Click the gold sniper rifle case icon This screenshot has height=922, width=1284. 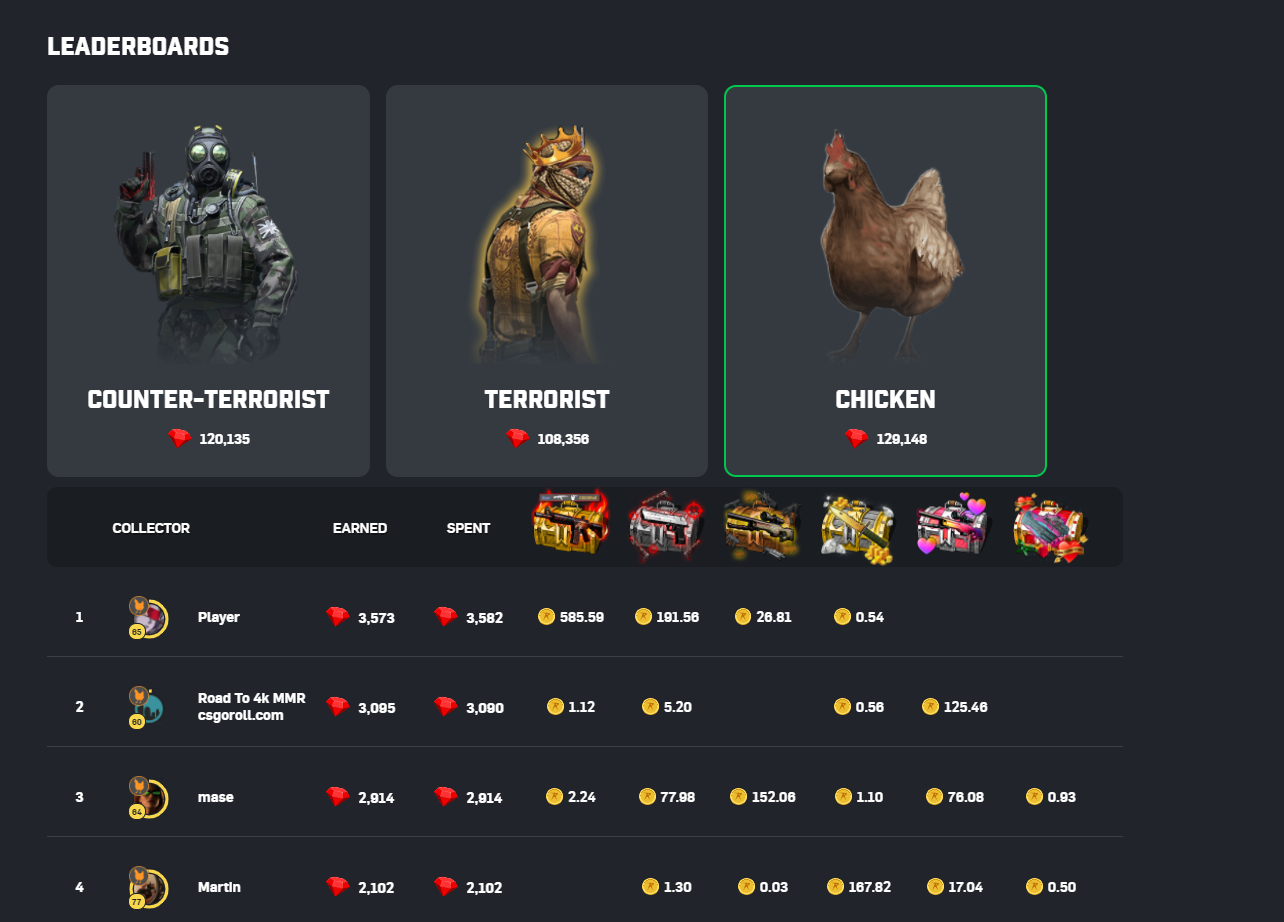(762, 525)
